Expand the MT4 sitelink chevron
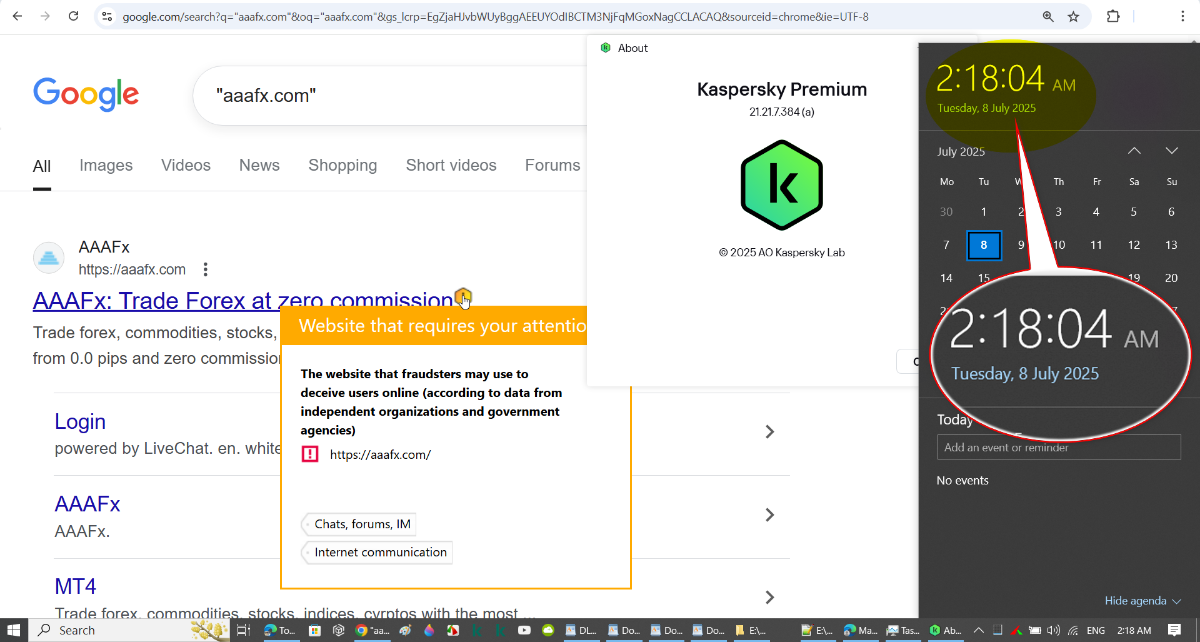Screen dimensions: 1200x642 click(769, 597)
